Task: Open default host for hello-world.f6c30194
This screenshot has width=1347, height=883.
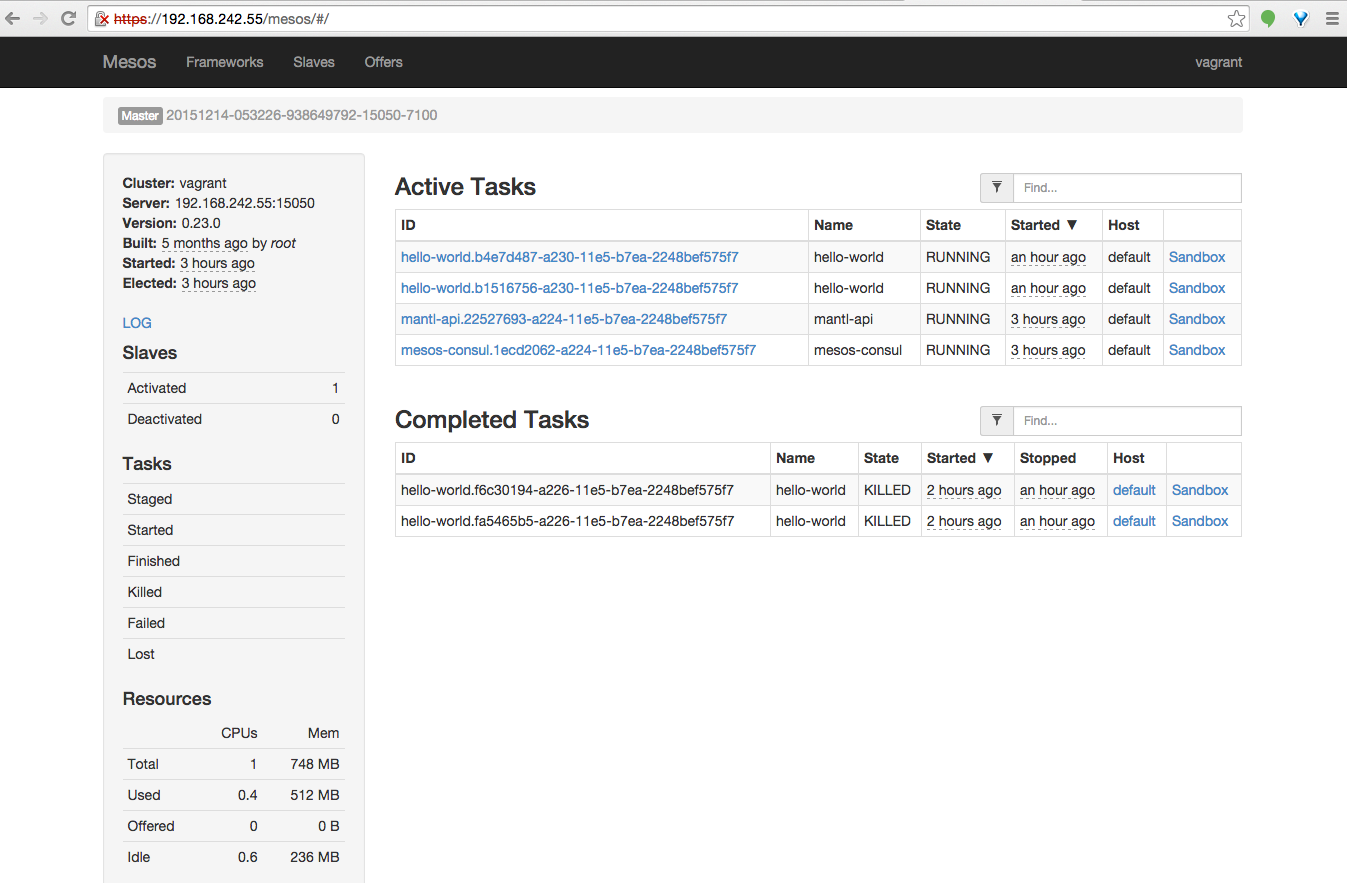Action: click(1134, 490)
